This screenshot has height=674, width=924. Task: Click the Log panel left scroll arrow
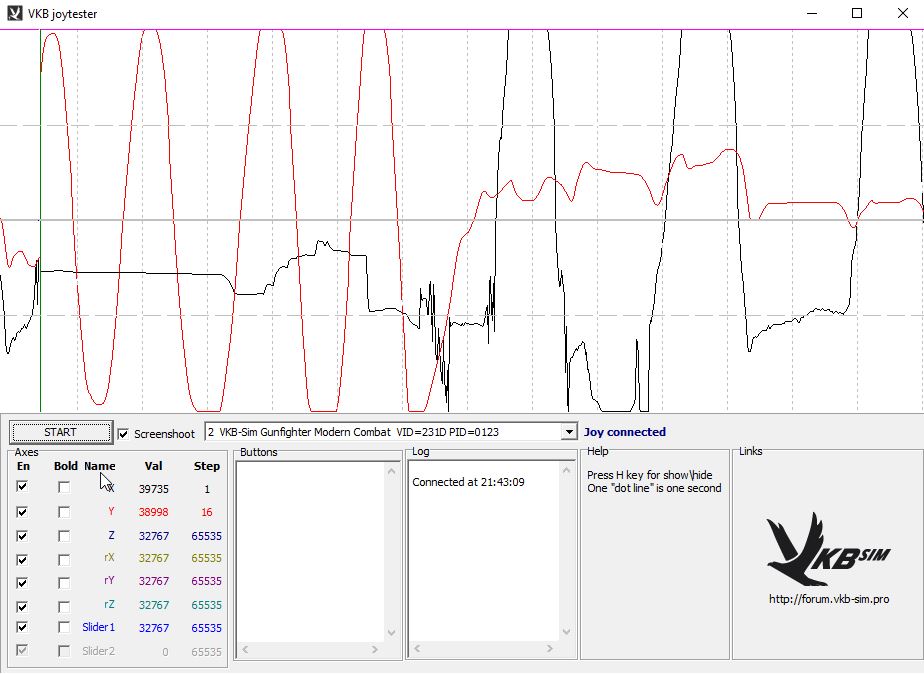click(x=417, y=650)
